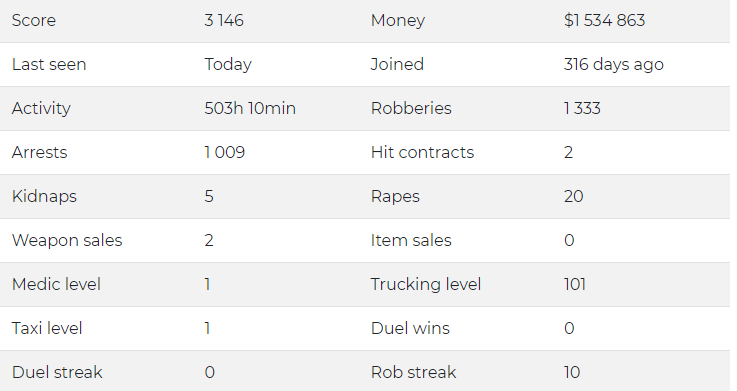737x391 pixels.
Task: Click the Duel wins label
Action: click(410, 328)
